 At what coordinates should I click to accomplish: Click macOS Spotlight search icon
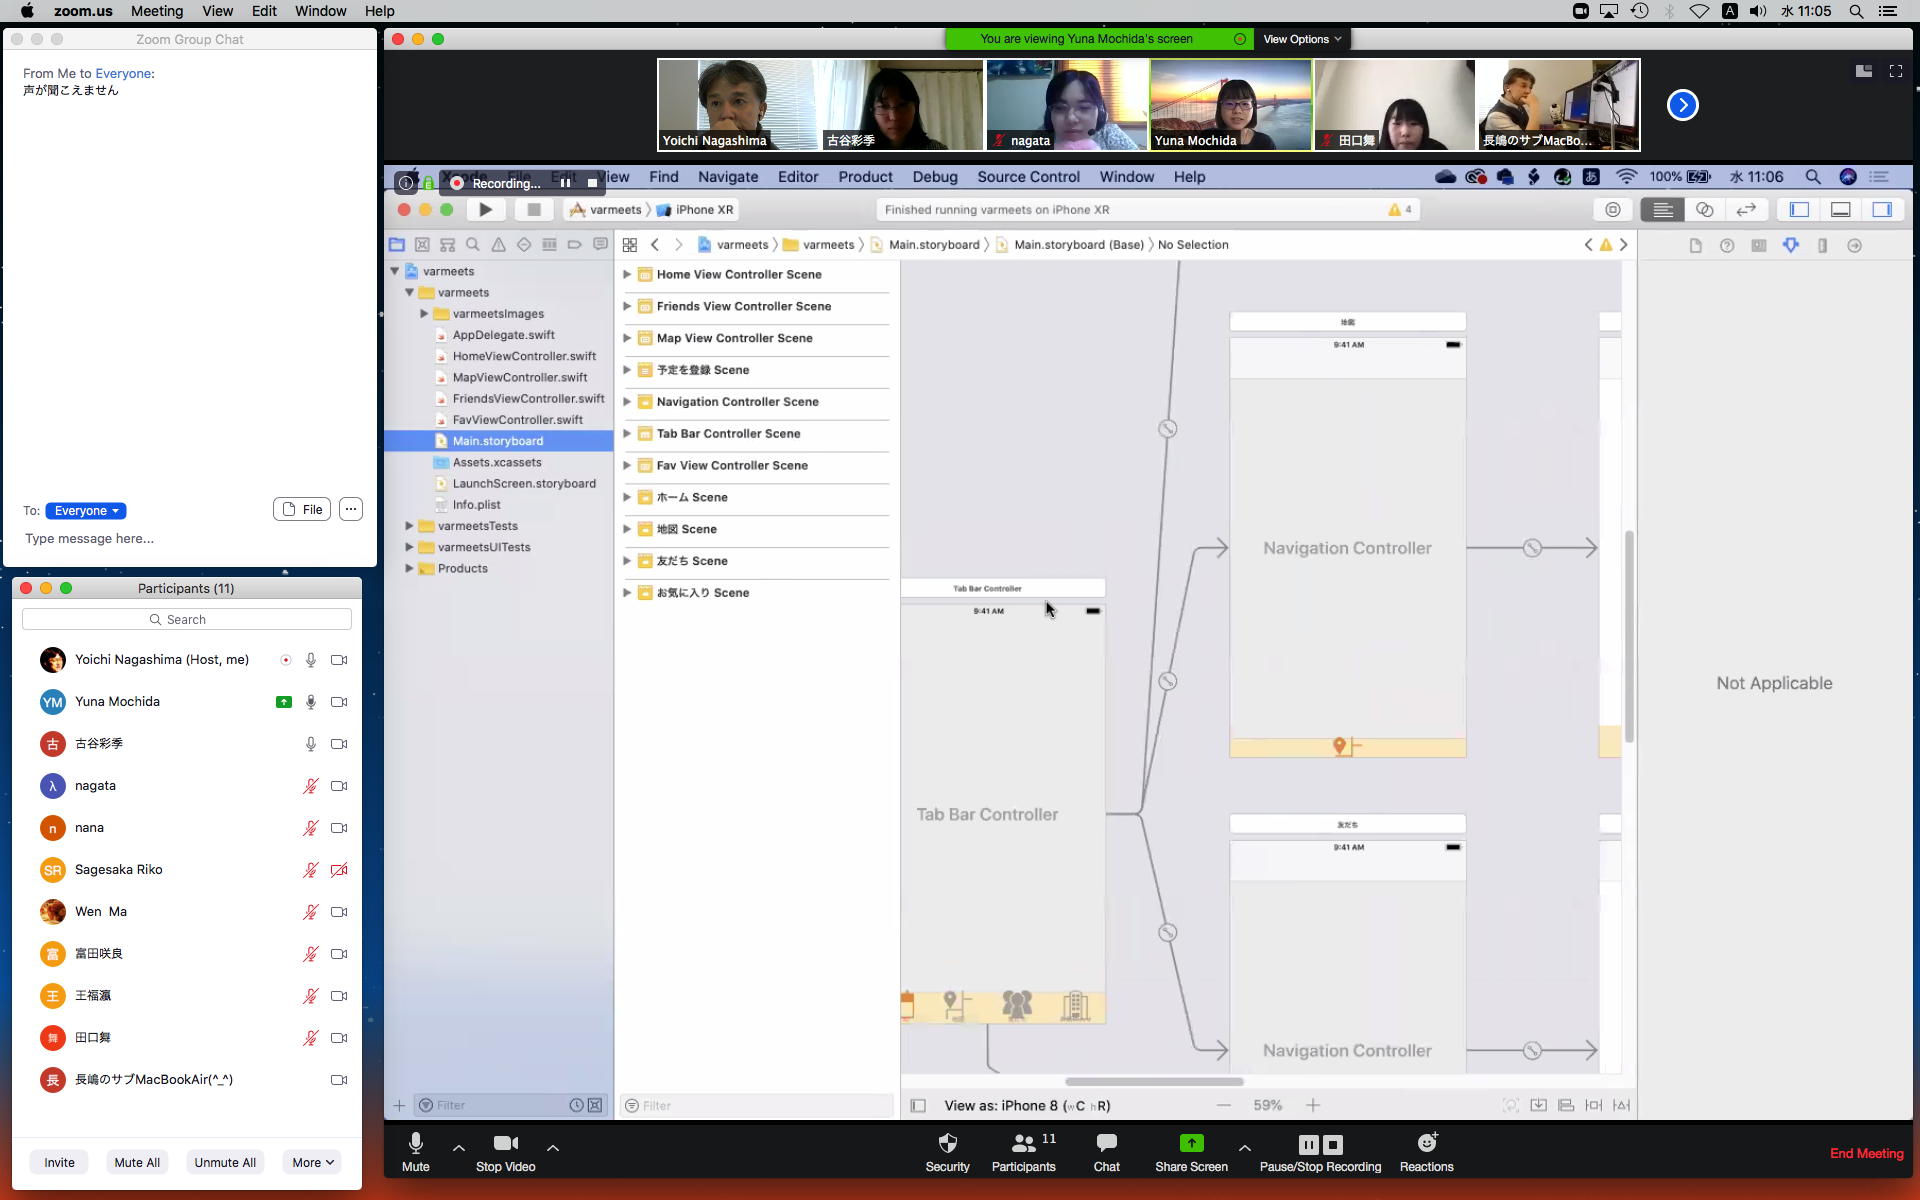tap(1856, 11)
